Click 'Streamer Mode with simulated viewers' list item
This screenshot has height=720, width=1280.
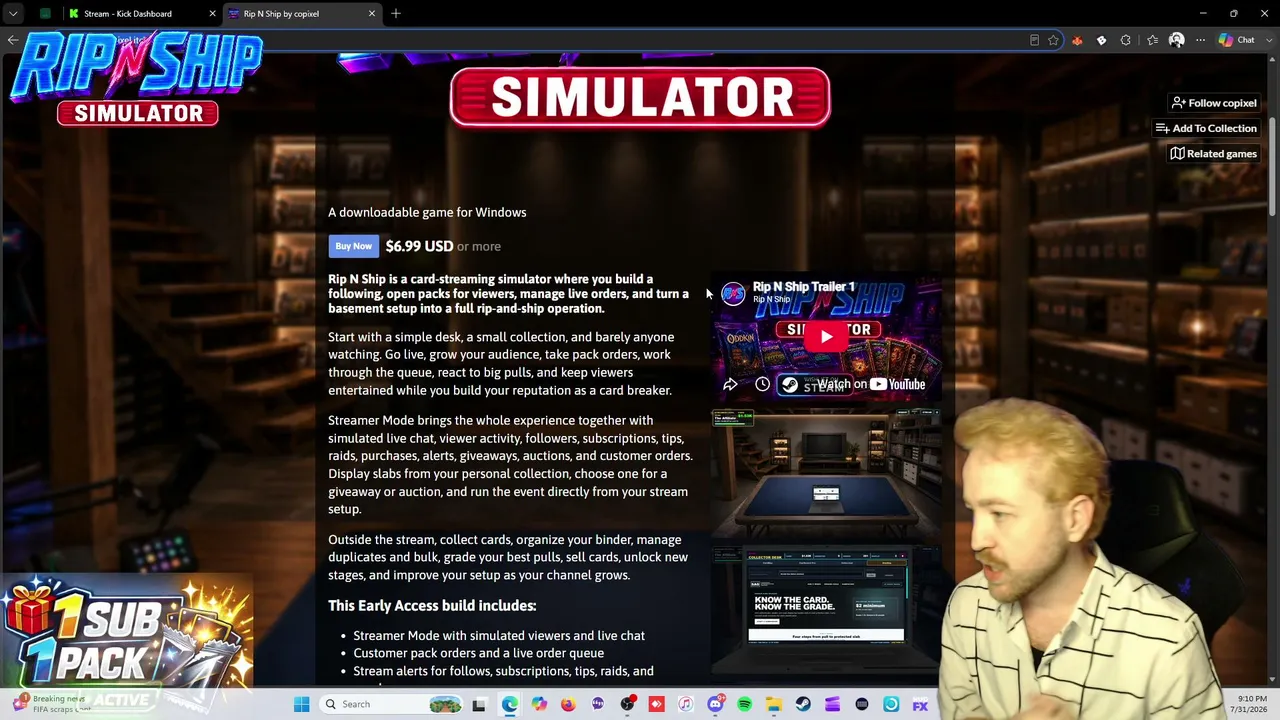(499, 635)
